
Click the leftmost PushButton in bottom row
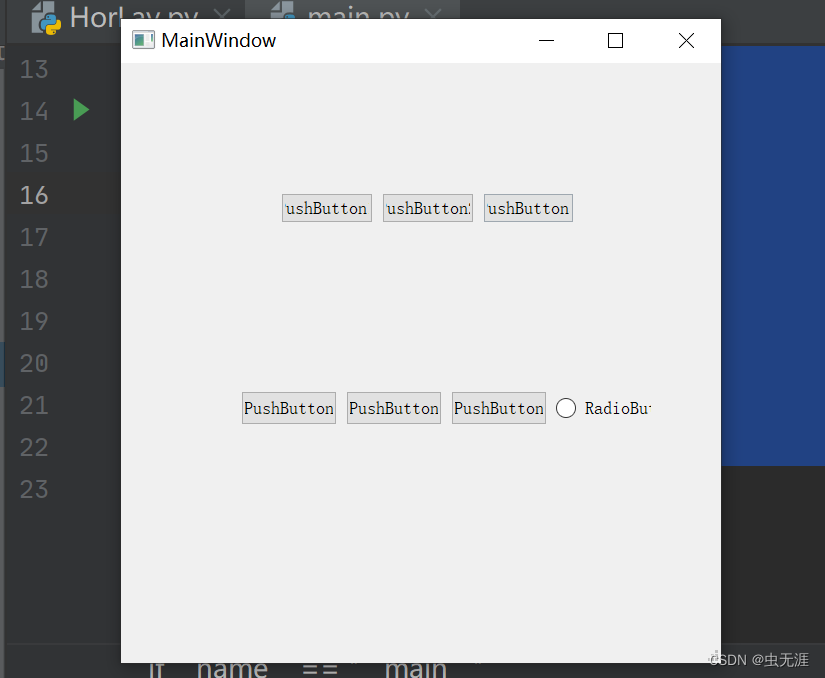pos(289,408)
